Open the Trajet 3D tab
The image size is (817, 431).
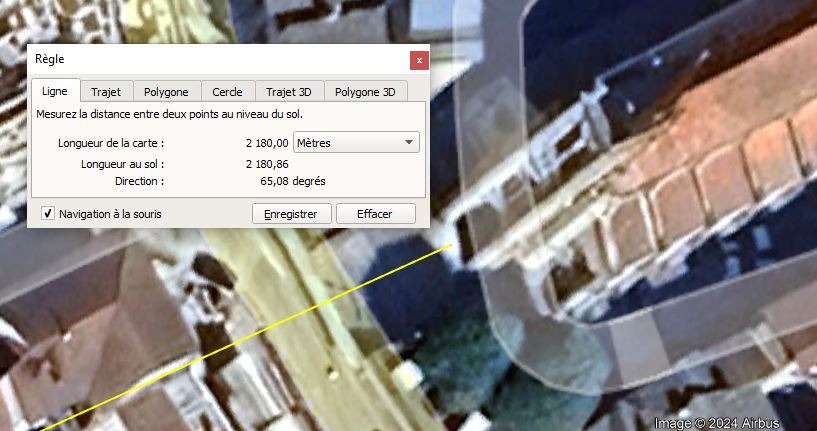[289, 92]
